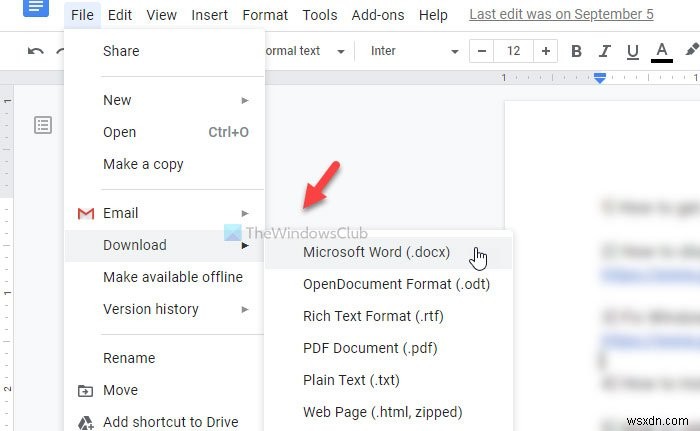Open the text color picker
The image size is (700, 431).
tap(661, 51)
